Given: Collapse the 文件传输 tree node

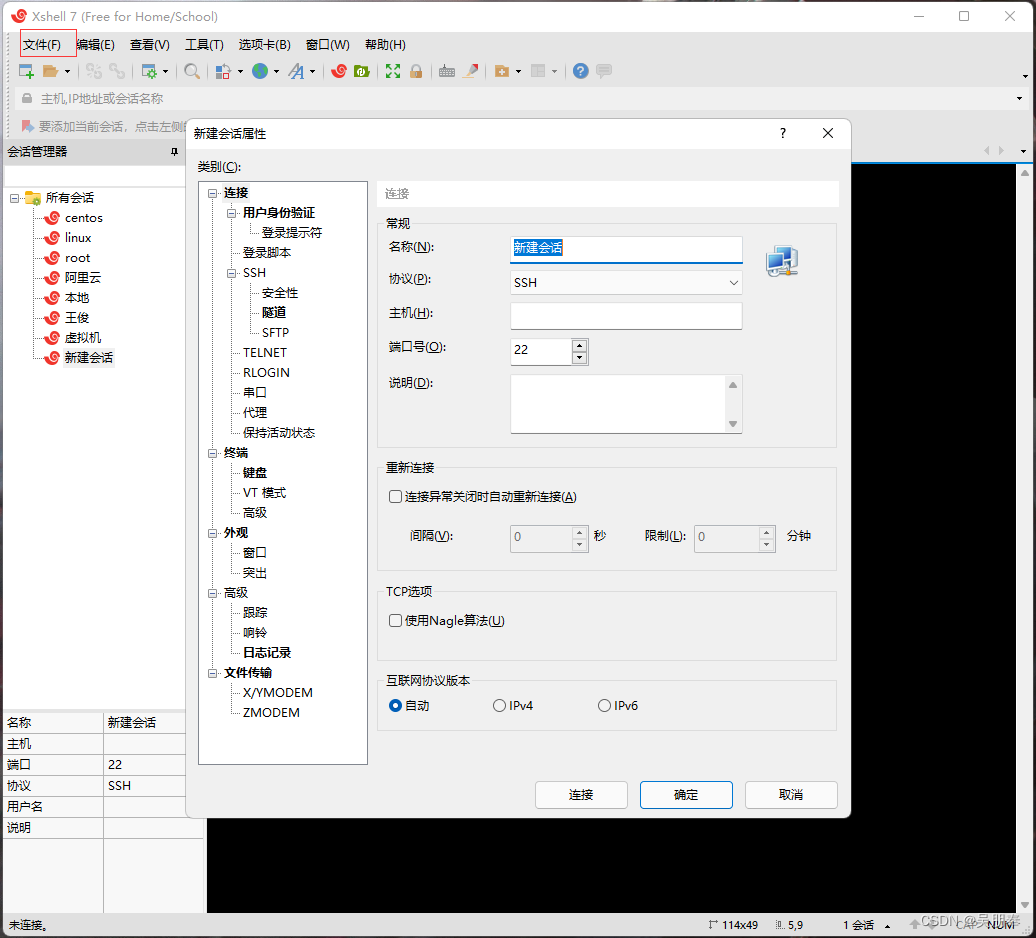Looking at the screenshot, I should (213, 673).
